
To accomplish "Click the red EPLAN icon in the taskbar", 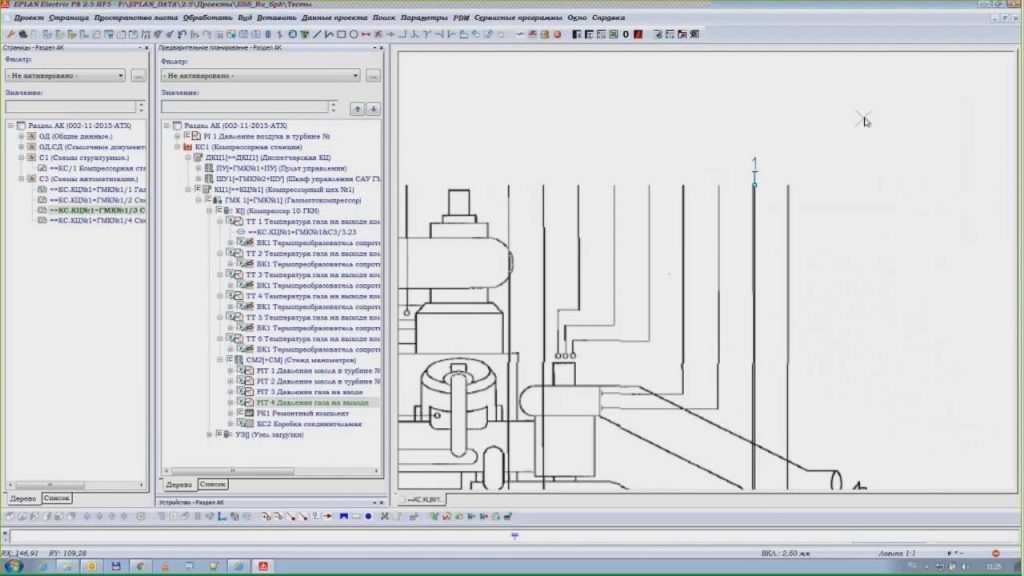I will click(x=263, y=566).
